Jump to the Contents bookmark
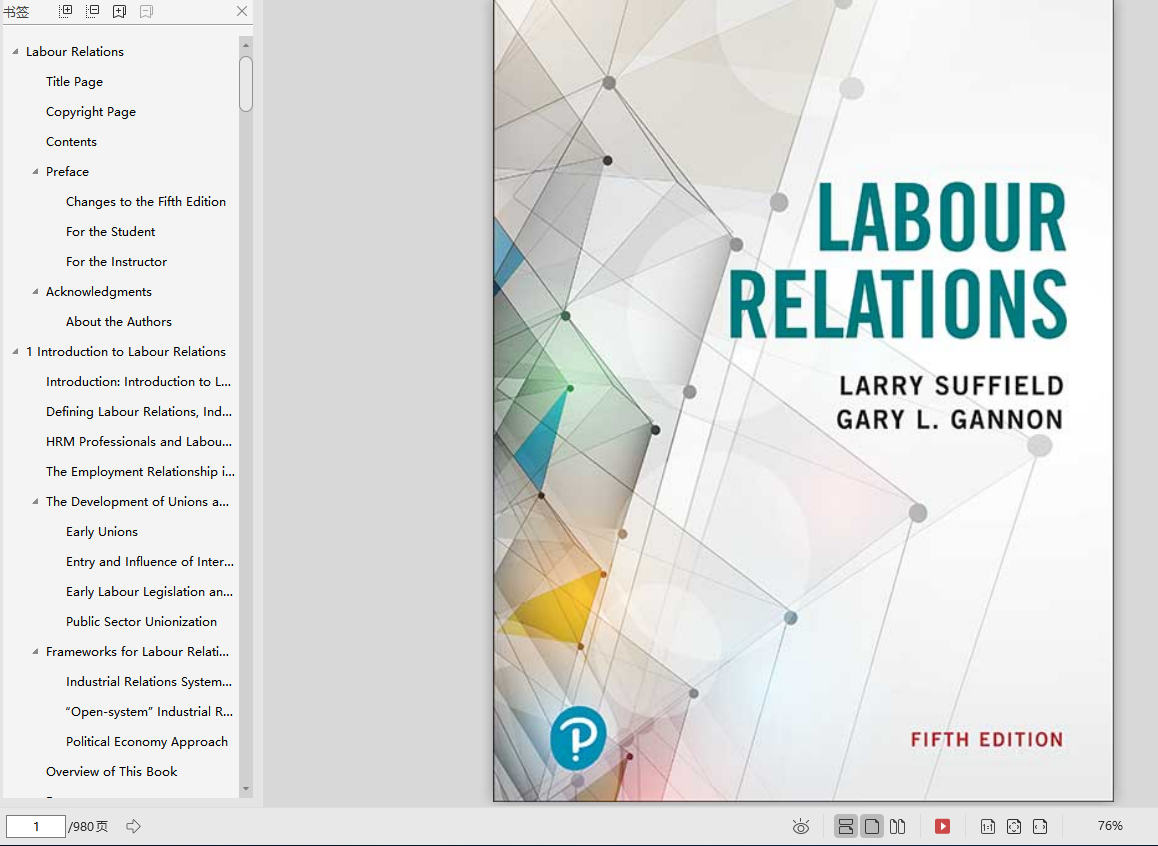 [71, 142]
